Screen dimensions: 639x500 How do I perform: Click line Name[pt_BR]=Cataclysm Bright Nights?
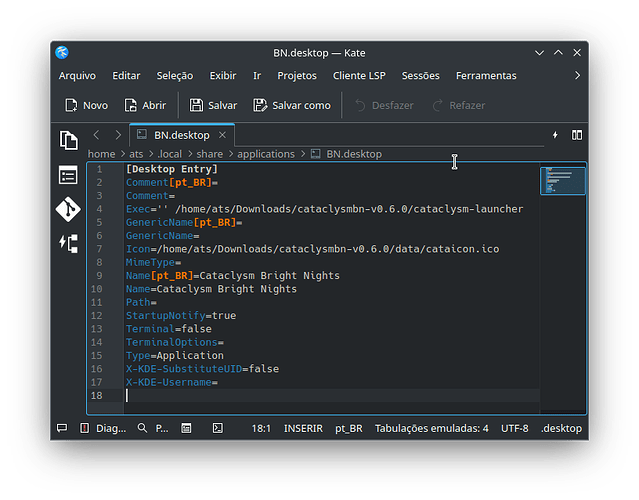click(232, 276)
